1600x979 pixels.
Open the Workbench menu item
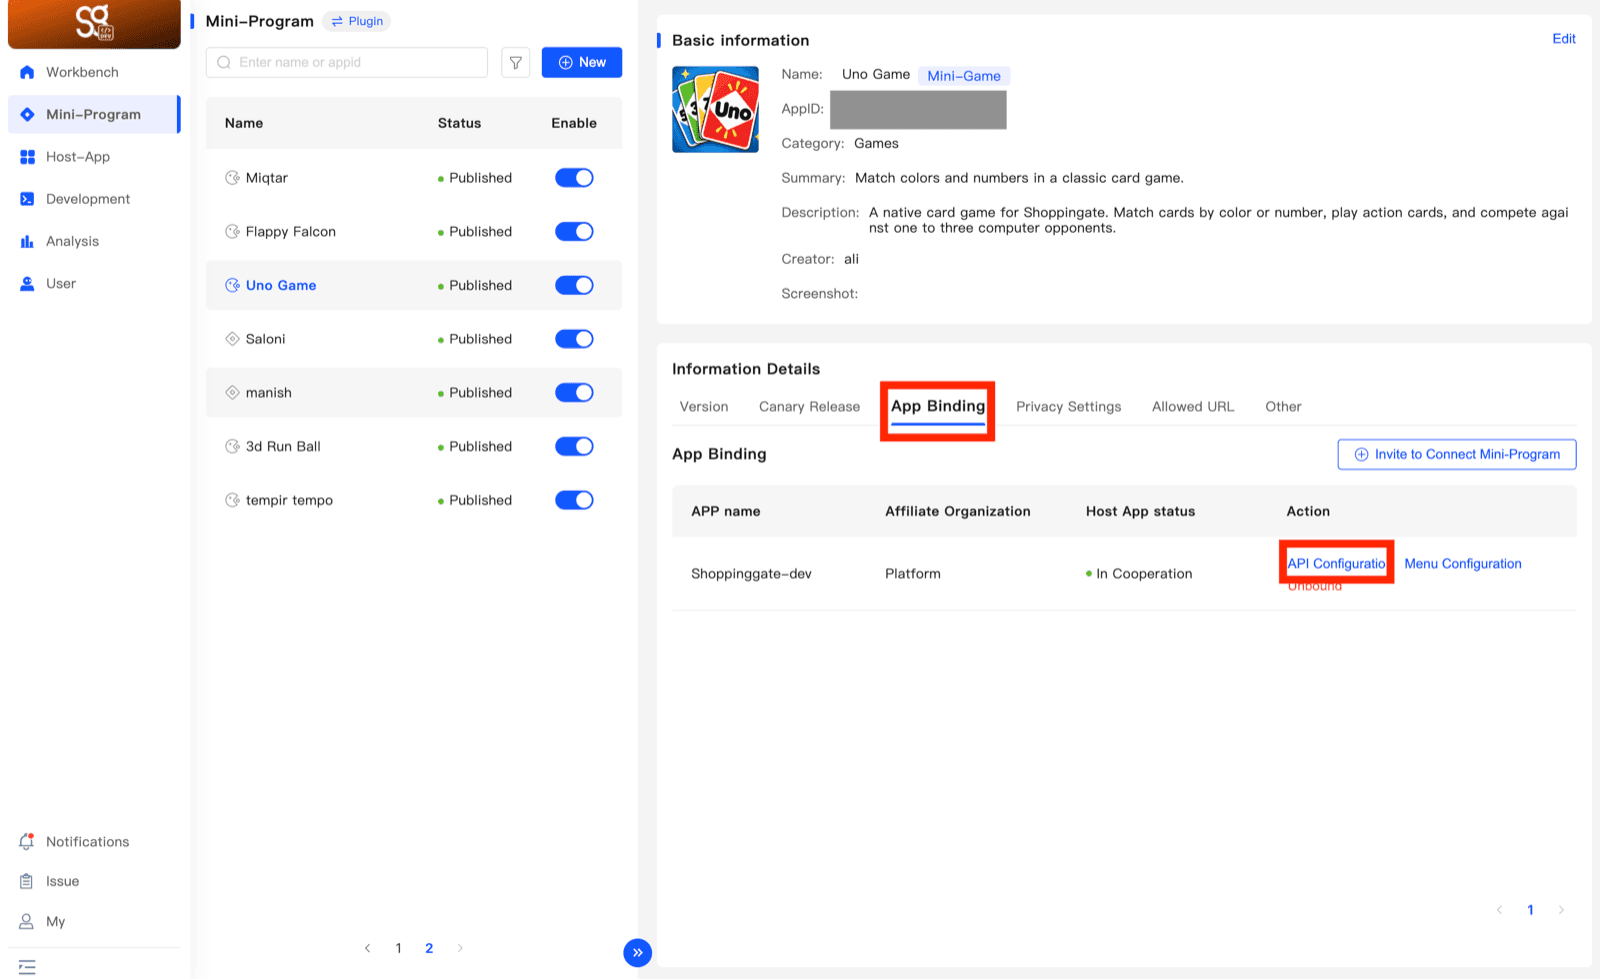point(94,72)
